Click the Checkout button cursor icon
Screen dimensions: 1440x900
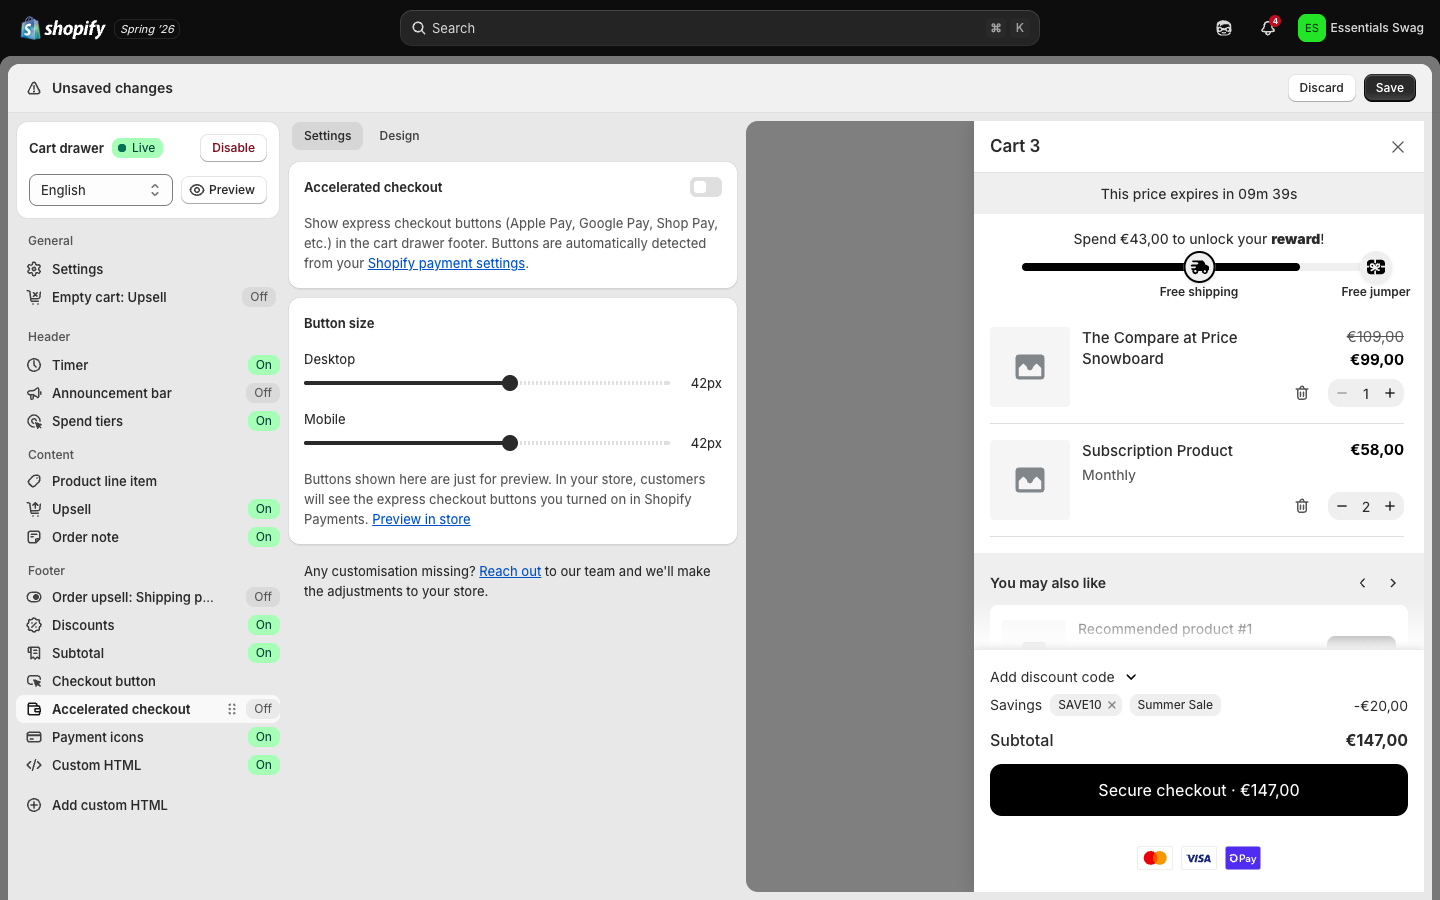click(x=34, y=681)
